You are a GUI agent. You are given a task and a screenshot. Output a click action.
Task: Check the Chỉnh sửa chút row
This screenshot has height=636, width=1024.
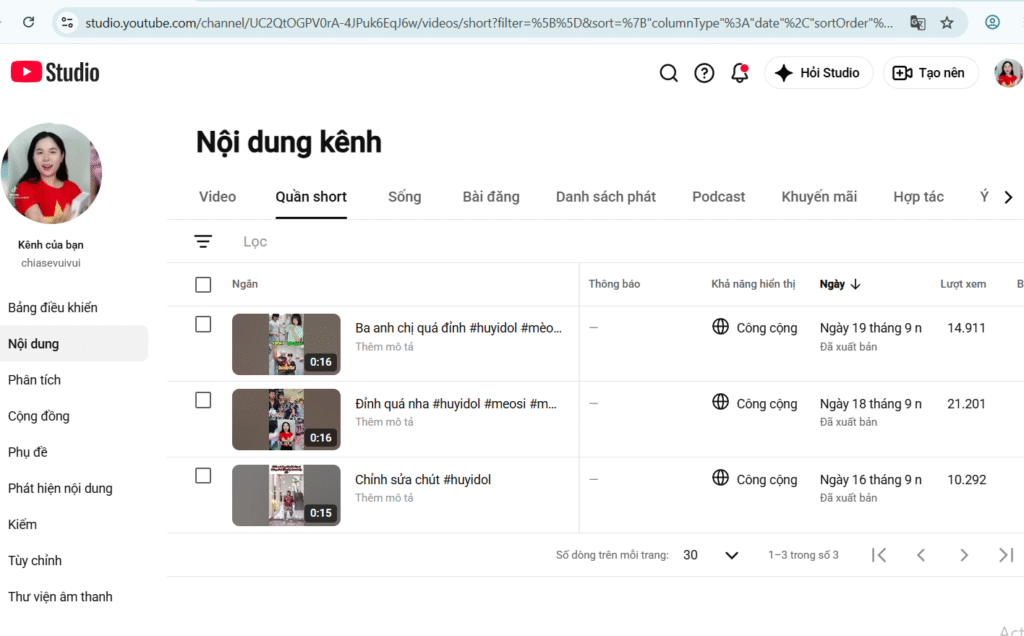[x=203, y=476]
